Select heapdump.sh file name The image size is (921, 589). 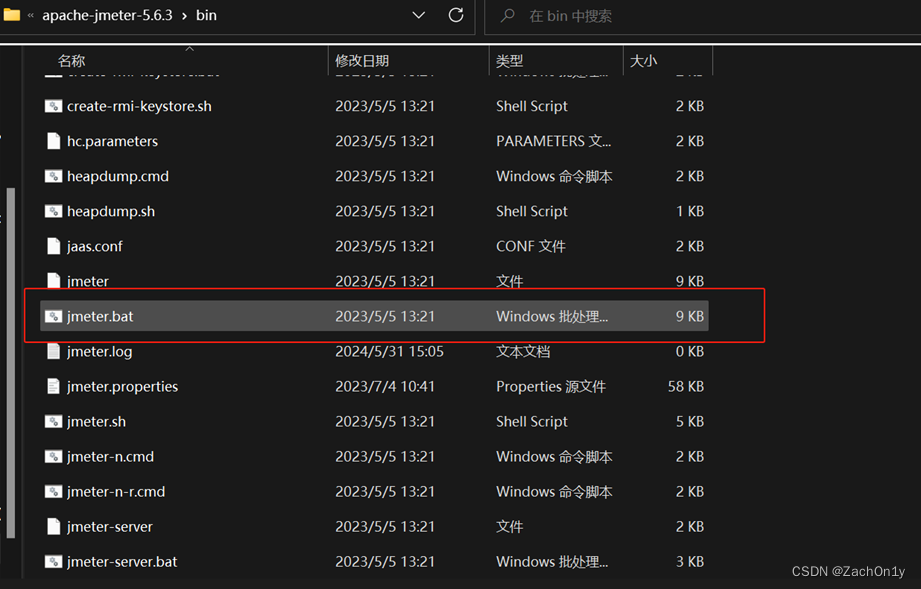coord(111,211)
